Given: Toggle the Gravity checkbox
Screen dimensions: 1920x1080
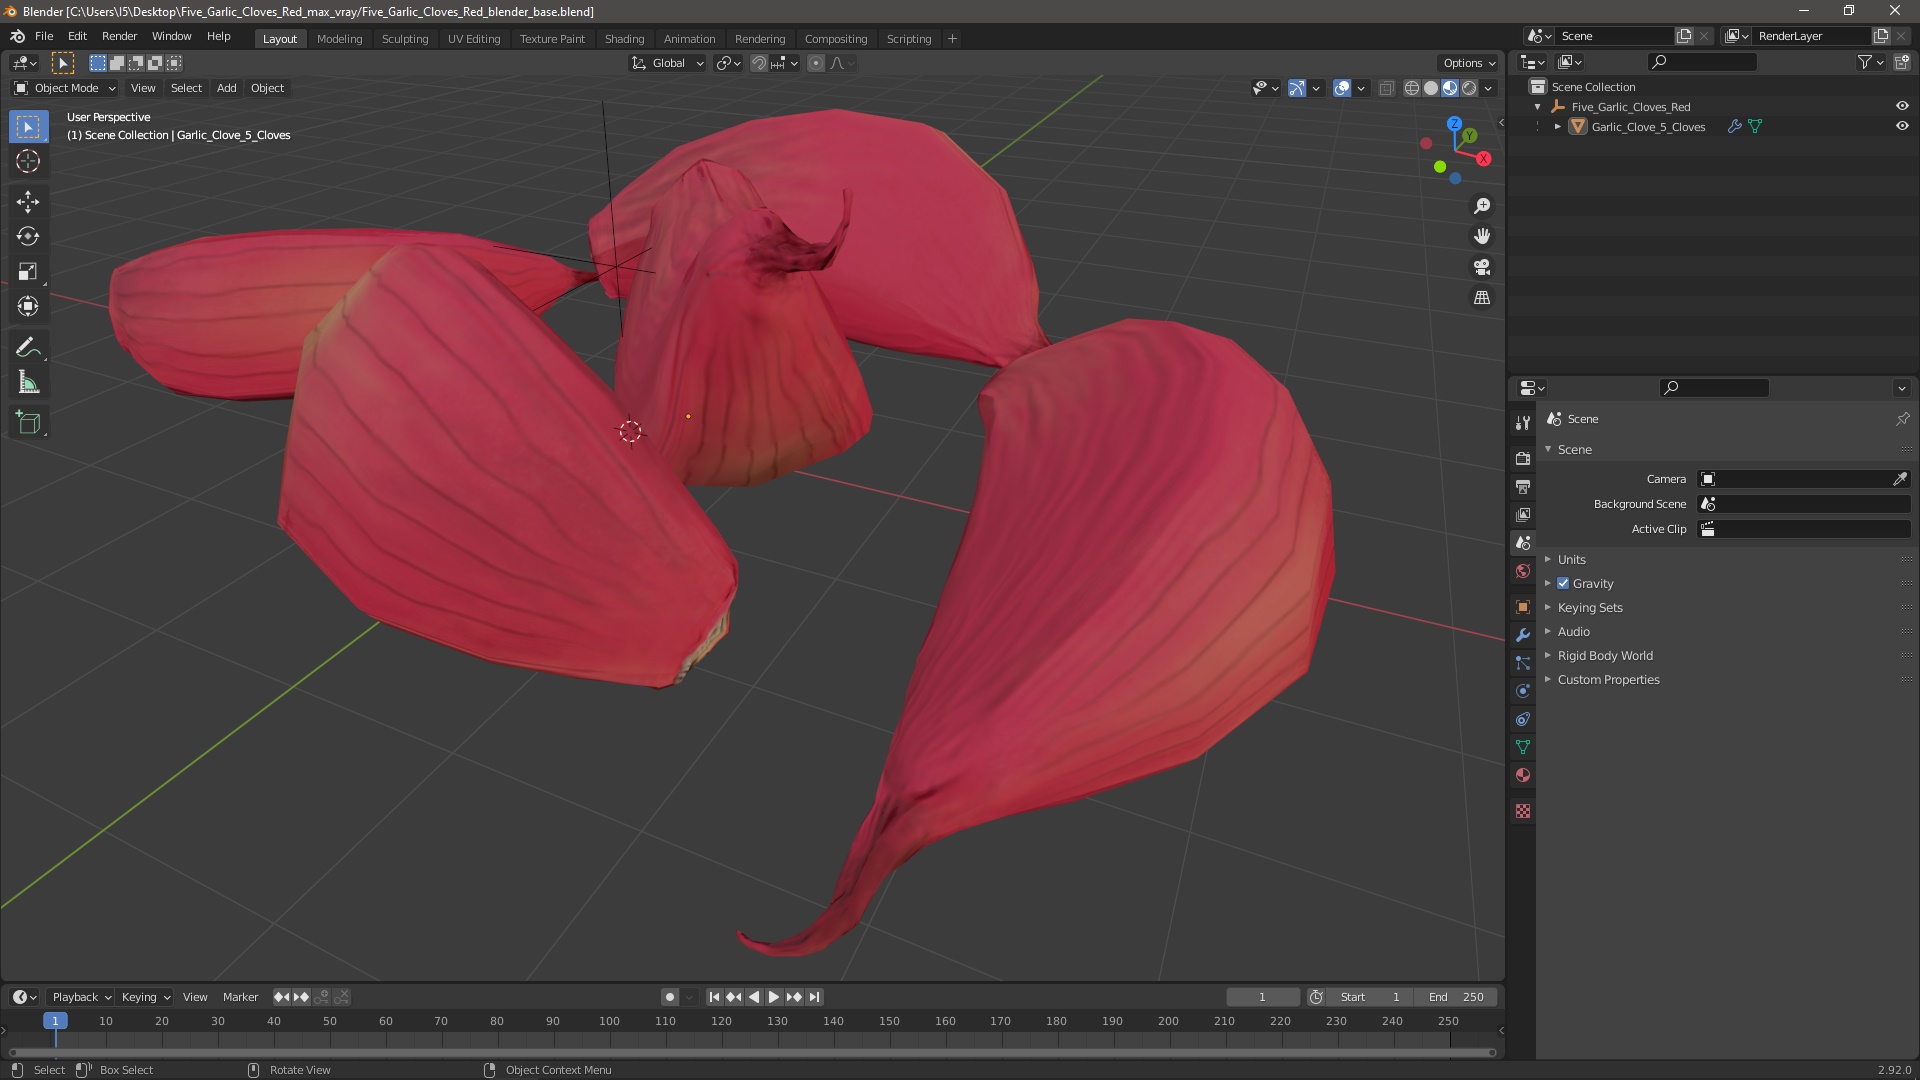Looking at the screenshot, I should coord(1563,584).
